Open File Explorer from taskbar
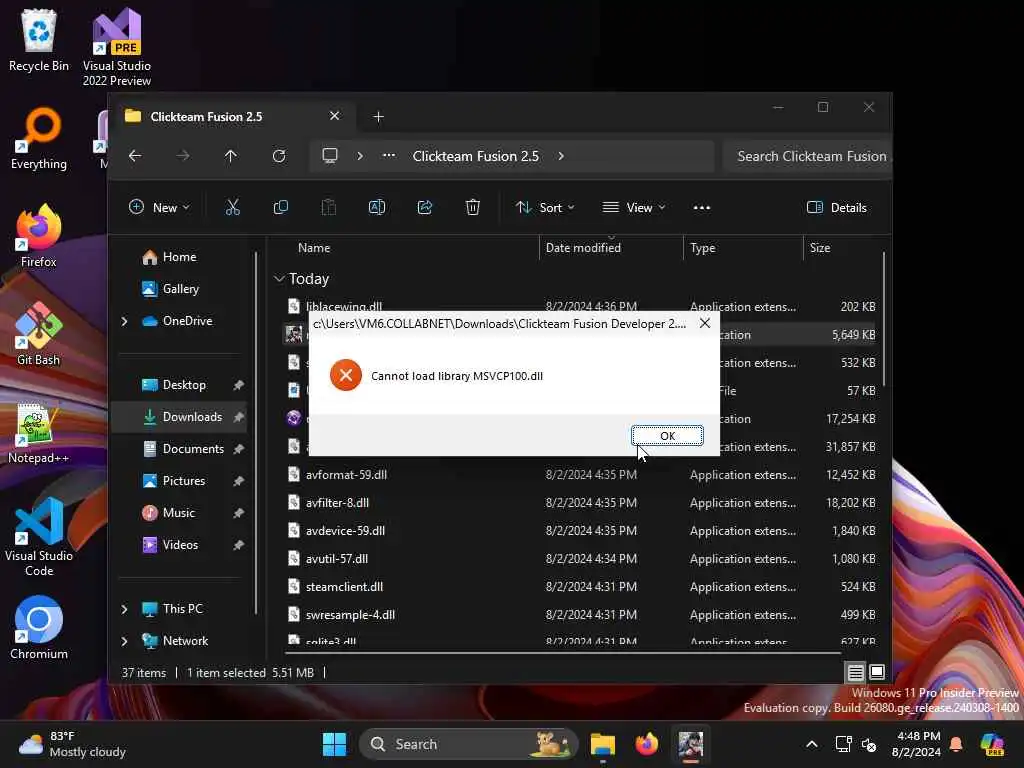This screenshot has height=768, width=1024. tap(603, 744)
